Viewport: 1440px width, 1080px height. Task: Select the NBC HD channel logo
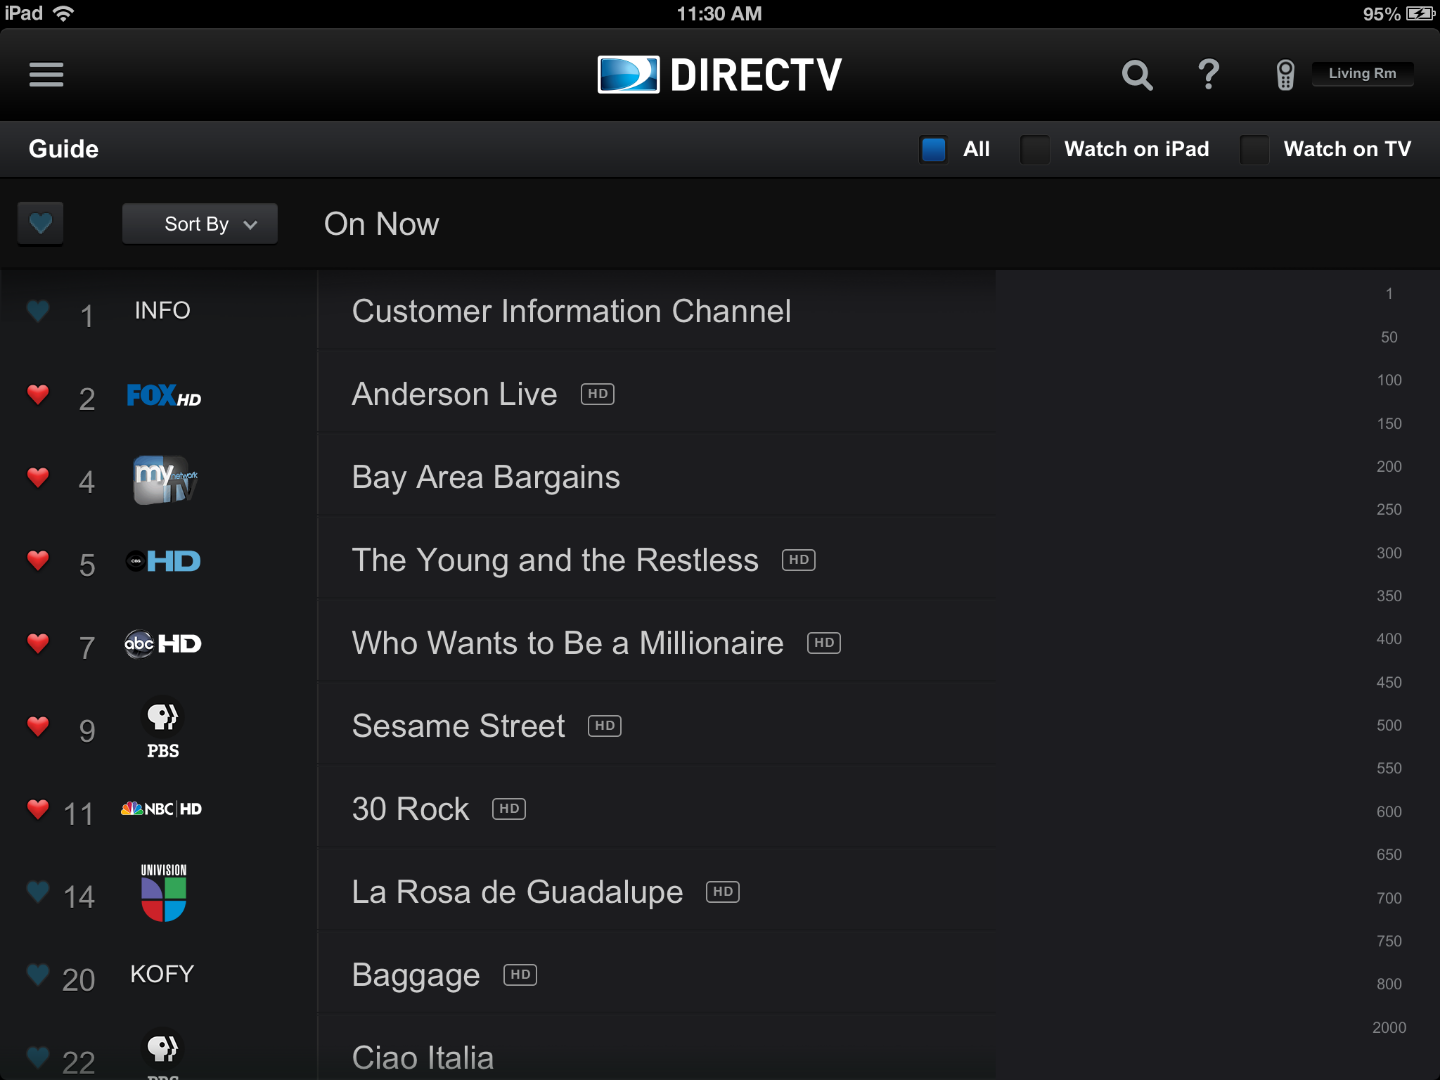pyautogui.click(x=160, y=809)
